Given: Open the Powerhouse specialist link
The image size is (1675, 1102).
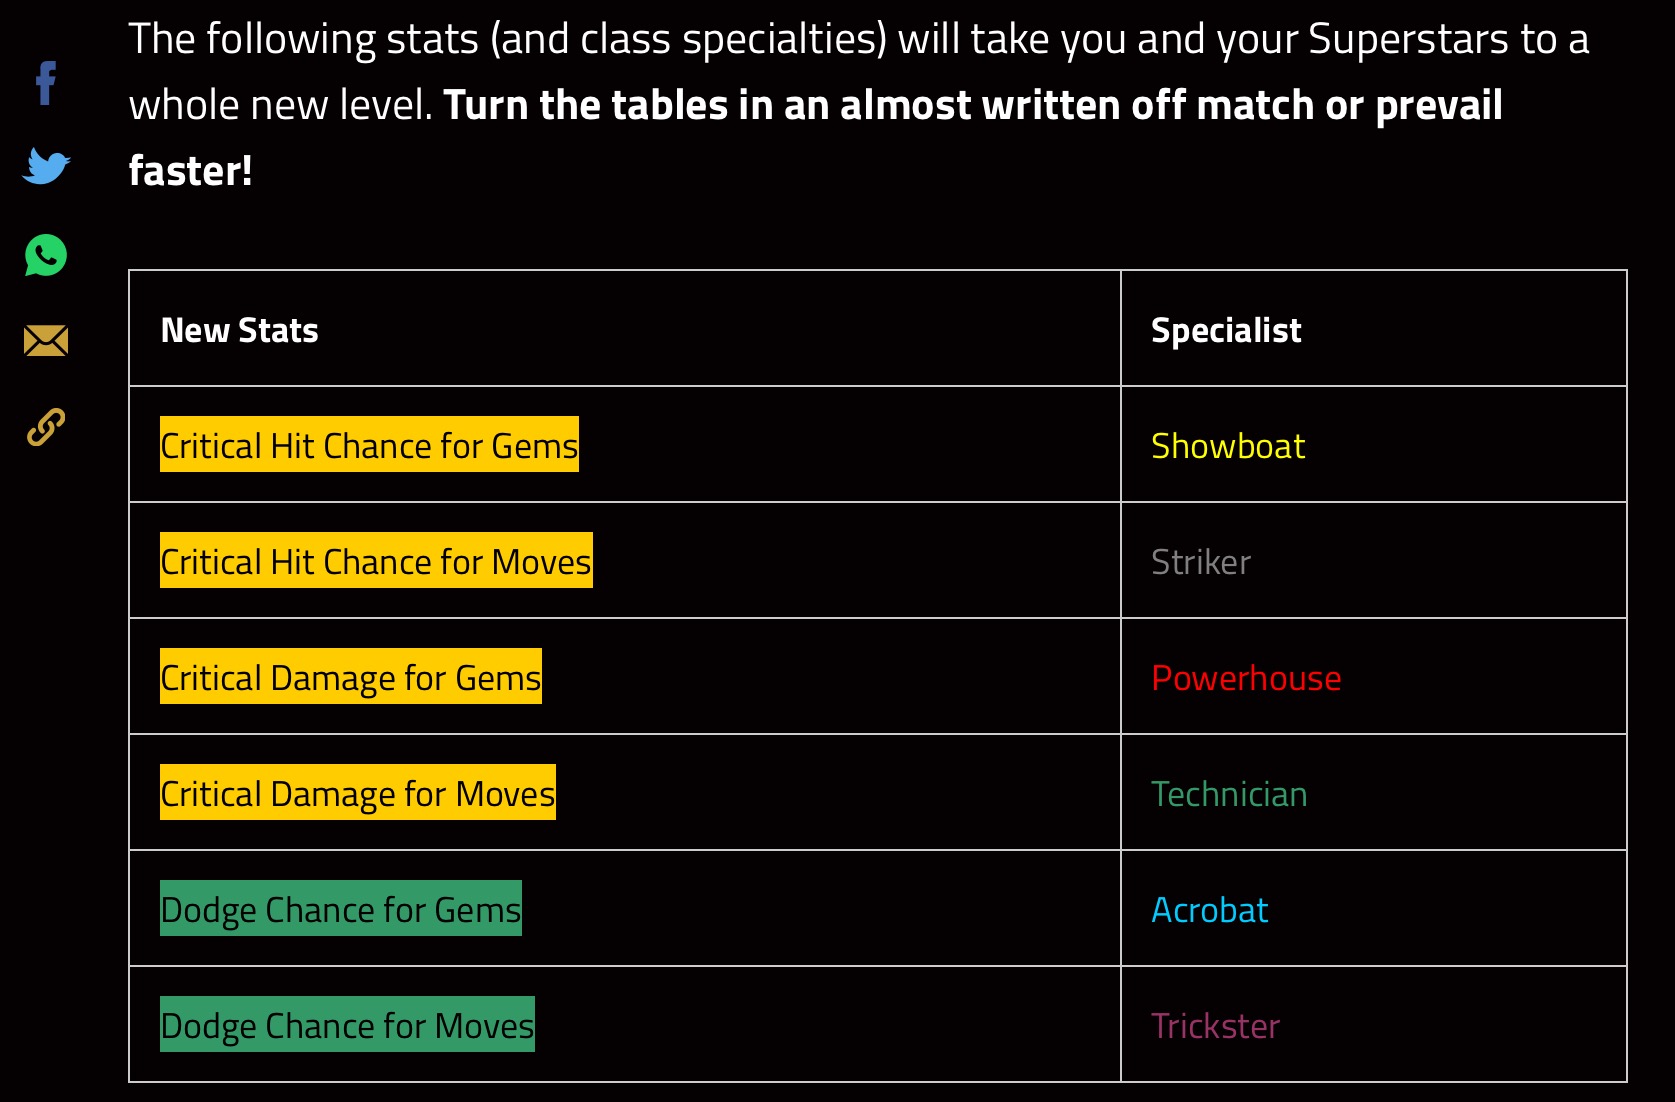Looking at the screenshot, I should click(1246, 678).
